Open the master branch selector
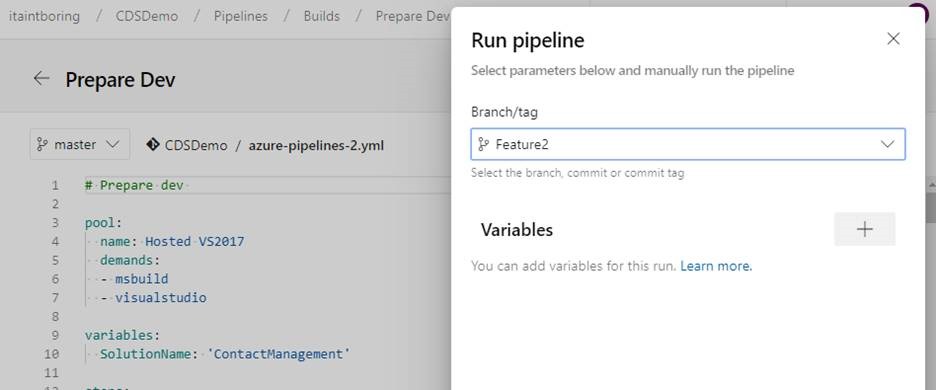This screenshot has width=936, height=390. 79,145
